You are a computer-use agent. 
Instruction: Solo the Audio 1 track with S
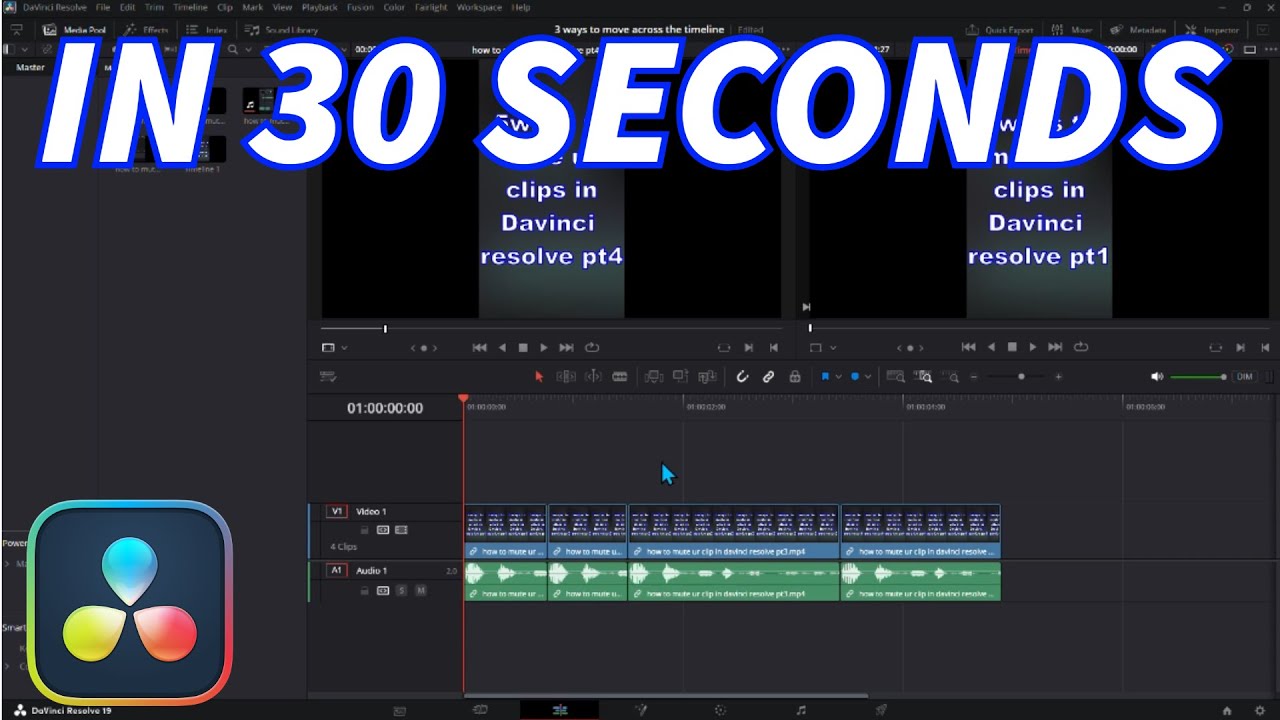[402, 591]
